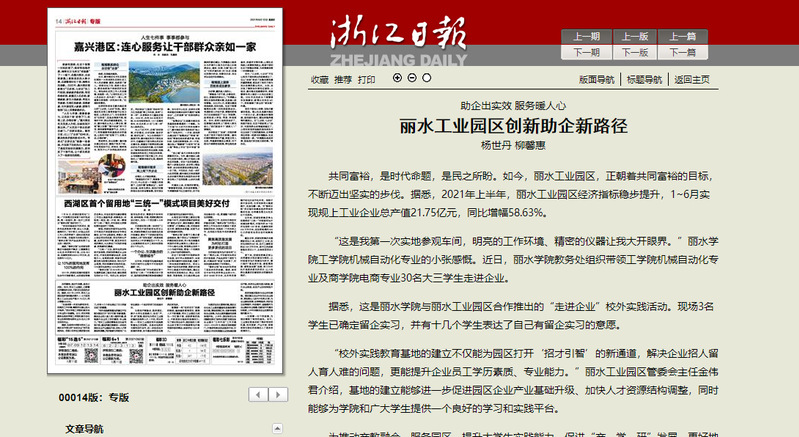The height and width of the screenshot is (437, 799).
Task: Open 下一期 next issue
Action: 587,52
